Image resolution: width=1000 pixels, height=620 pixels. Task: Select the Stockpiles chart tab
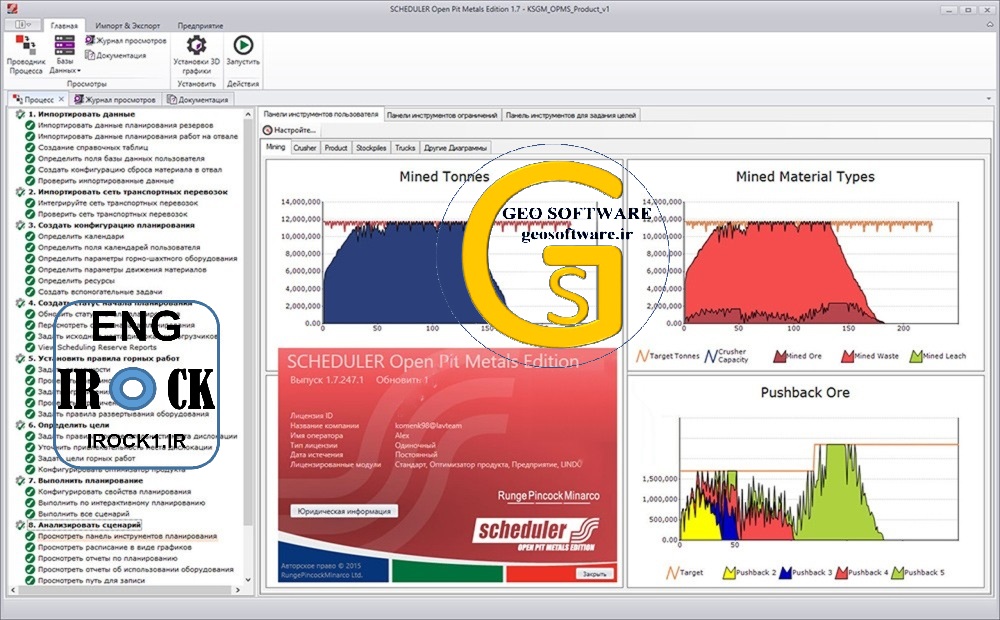[371, 148]
